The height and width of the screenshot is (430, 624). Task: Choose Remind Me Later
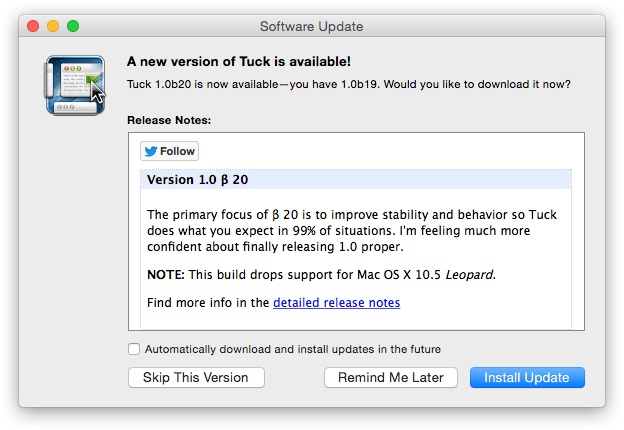click(x=391, y=377)
